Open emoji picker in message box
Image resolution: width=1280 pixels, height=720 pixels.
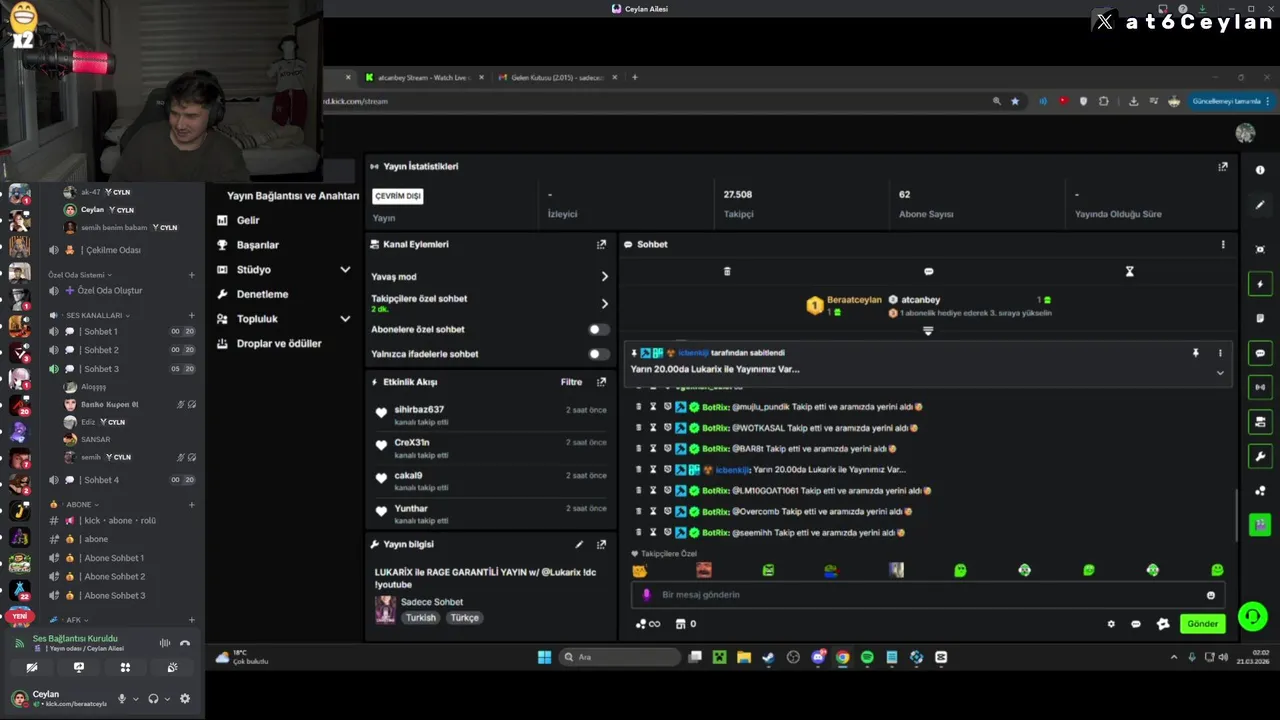click(1210, 595)
